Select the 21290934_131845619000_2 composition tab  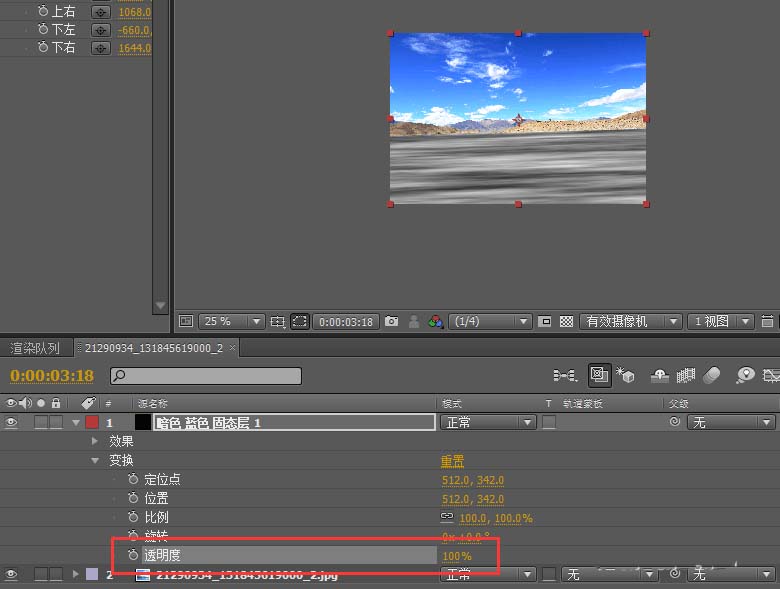pos(154,348)
